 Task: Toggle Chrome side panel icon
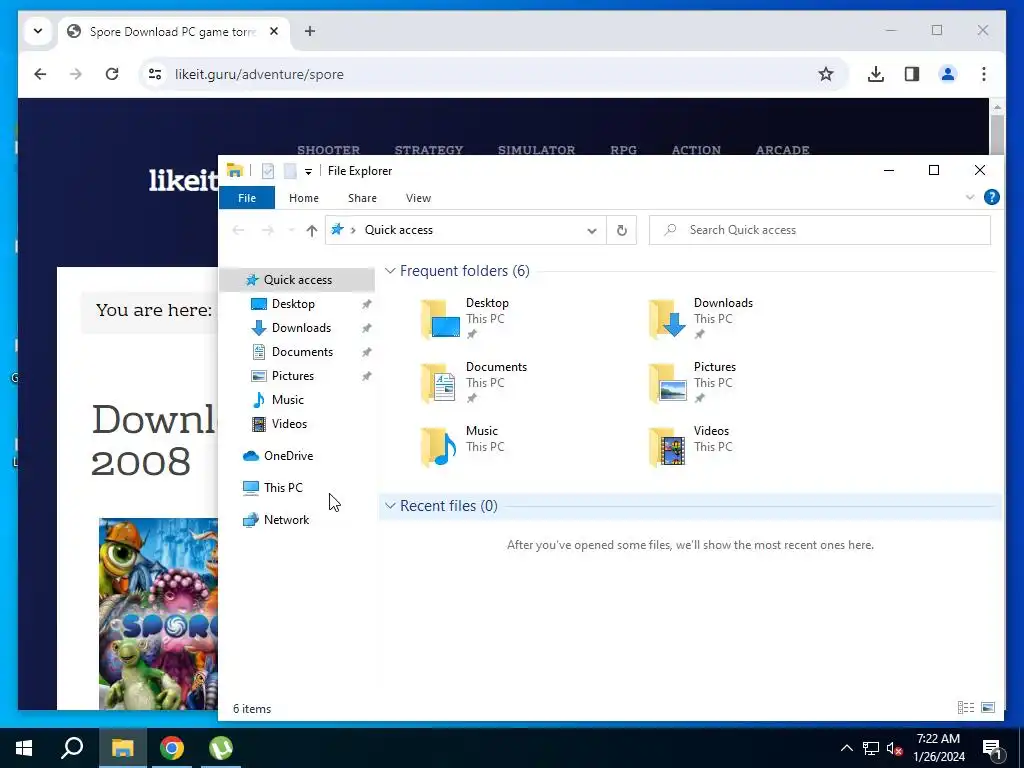(x=912, y=74)
